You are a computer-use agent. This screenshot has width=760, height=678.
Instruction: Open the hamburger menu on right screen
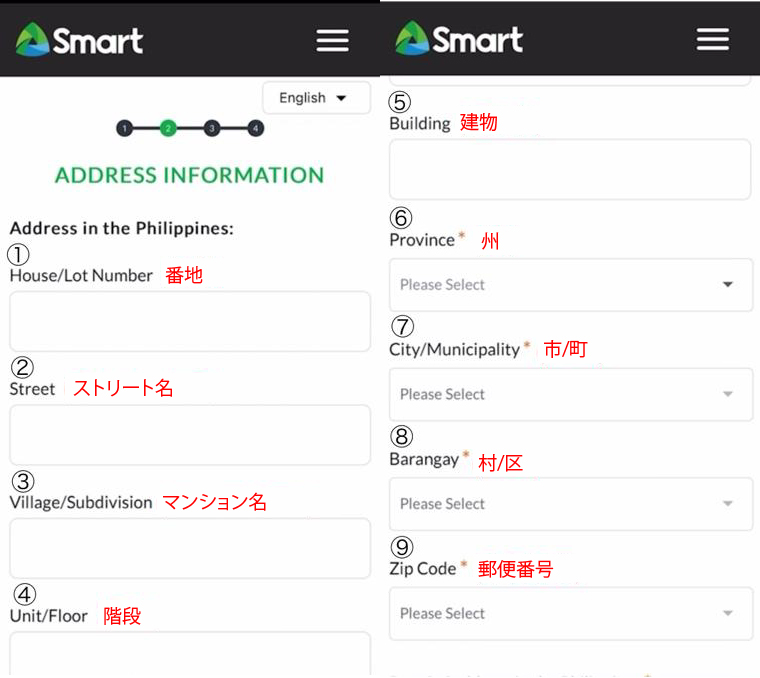(x=712, y=39)
